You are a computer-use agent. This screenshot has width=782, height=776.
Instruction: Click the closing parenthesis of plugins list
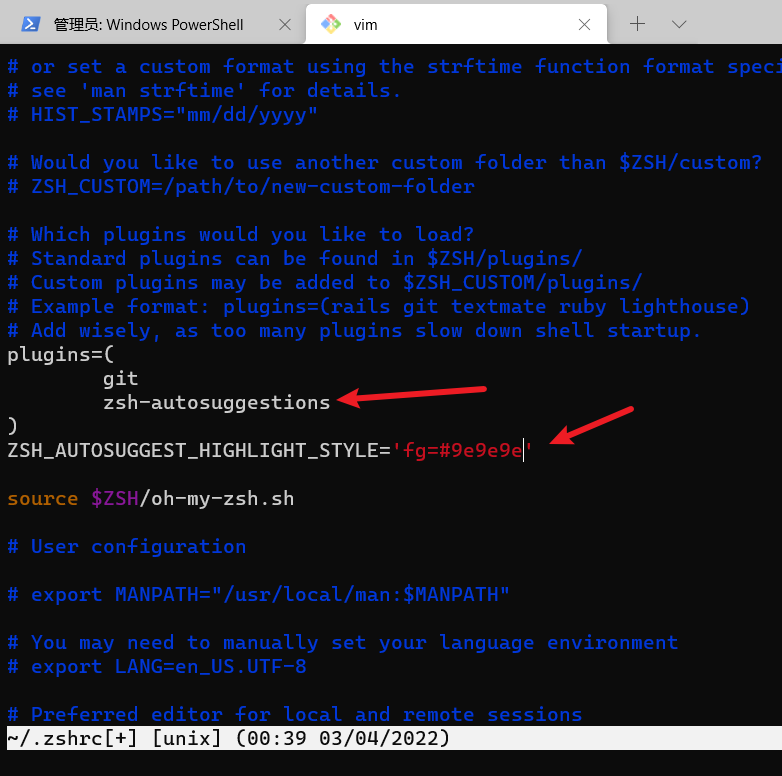(12, 426)
